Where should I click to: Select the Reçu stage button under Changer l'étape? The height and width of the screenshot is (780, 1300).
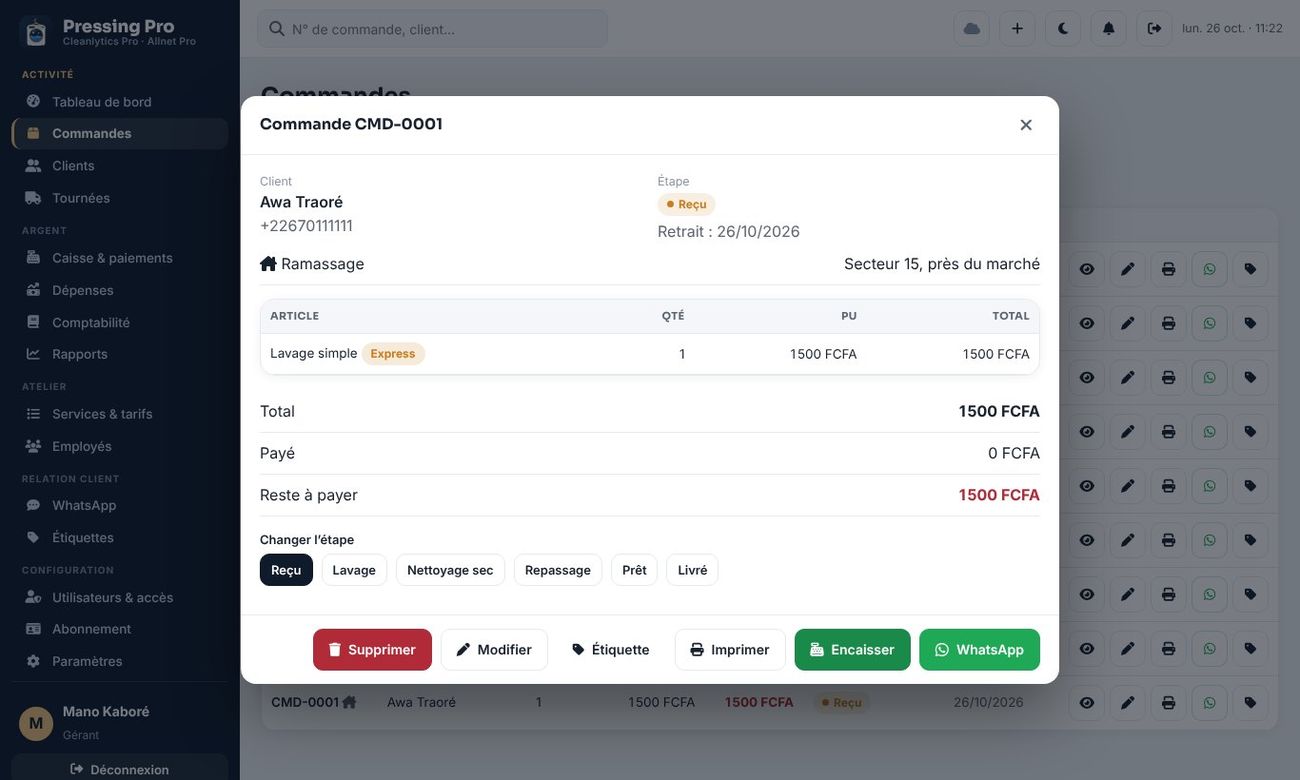[286, 570]
